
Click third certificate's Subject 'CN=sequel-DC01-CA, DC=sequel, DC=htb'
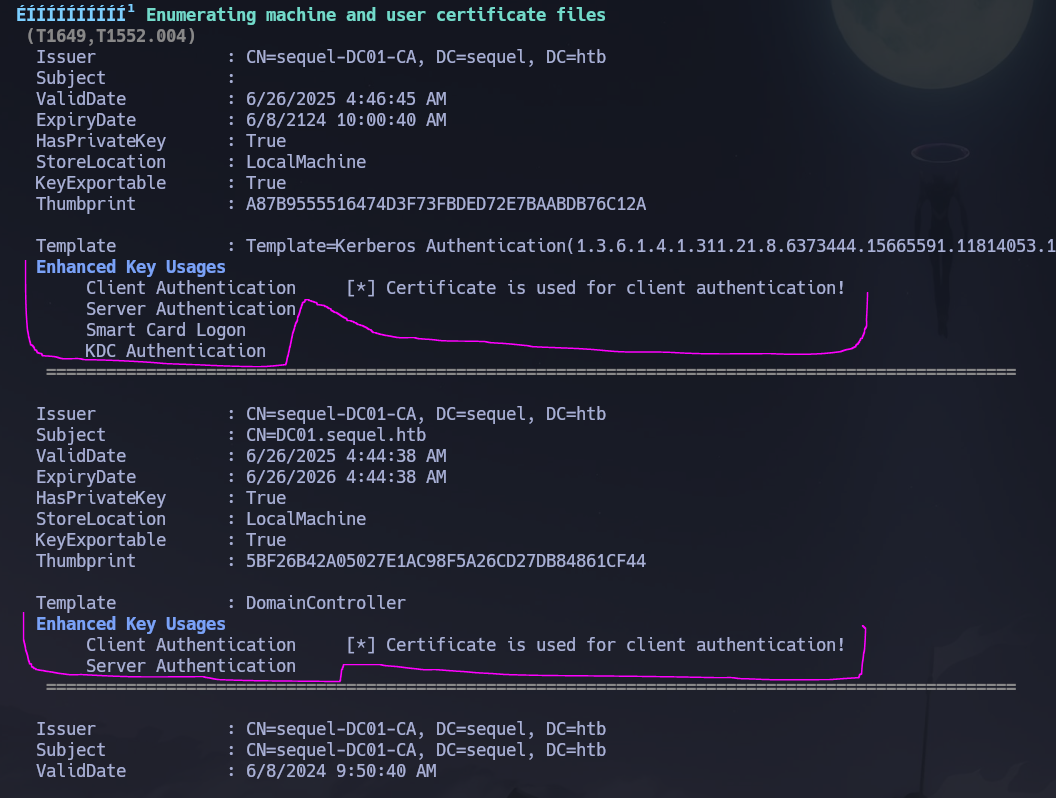(426, 750)
